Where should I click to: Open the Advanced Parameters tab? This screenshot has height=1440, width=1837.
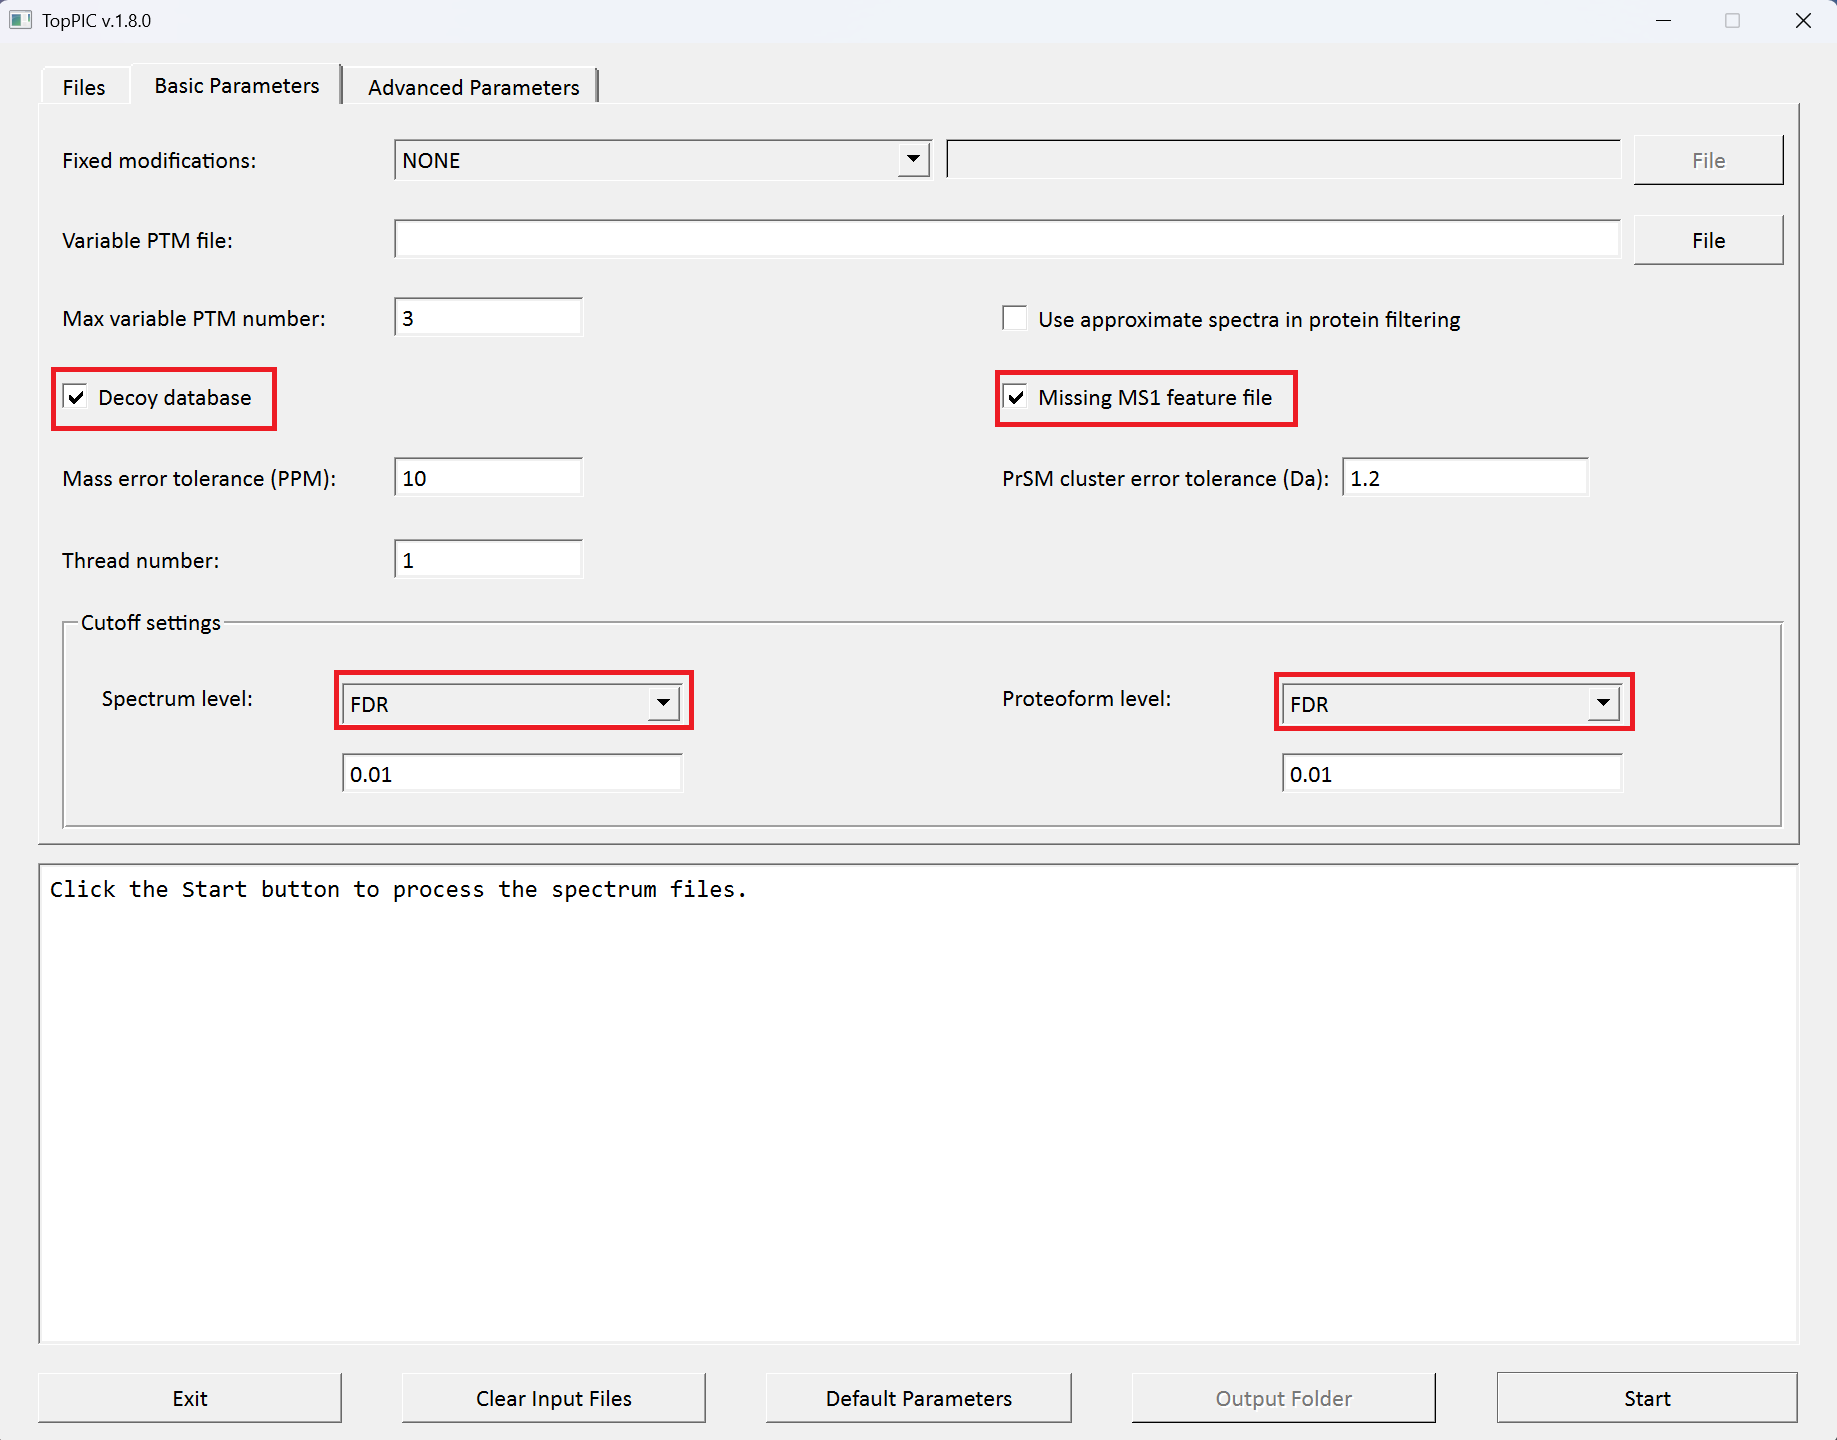coord(473,88)
